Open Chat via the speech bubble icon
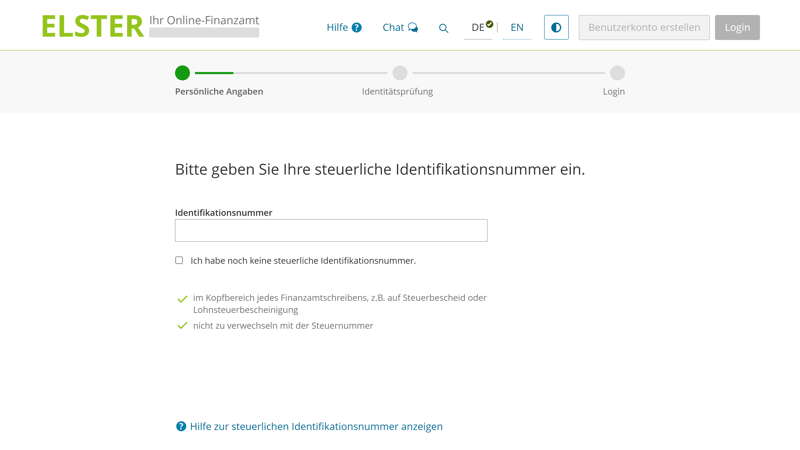This screenshot has width=800, height=450. click(x=412, y=28)
